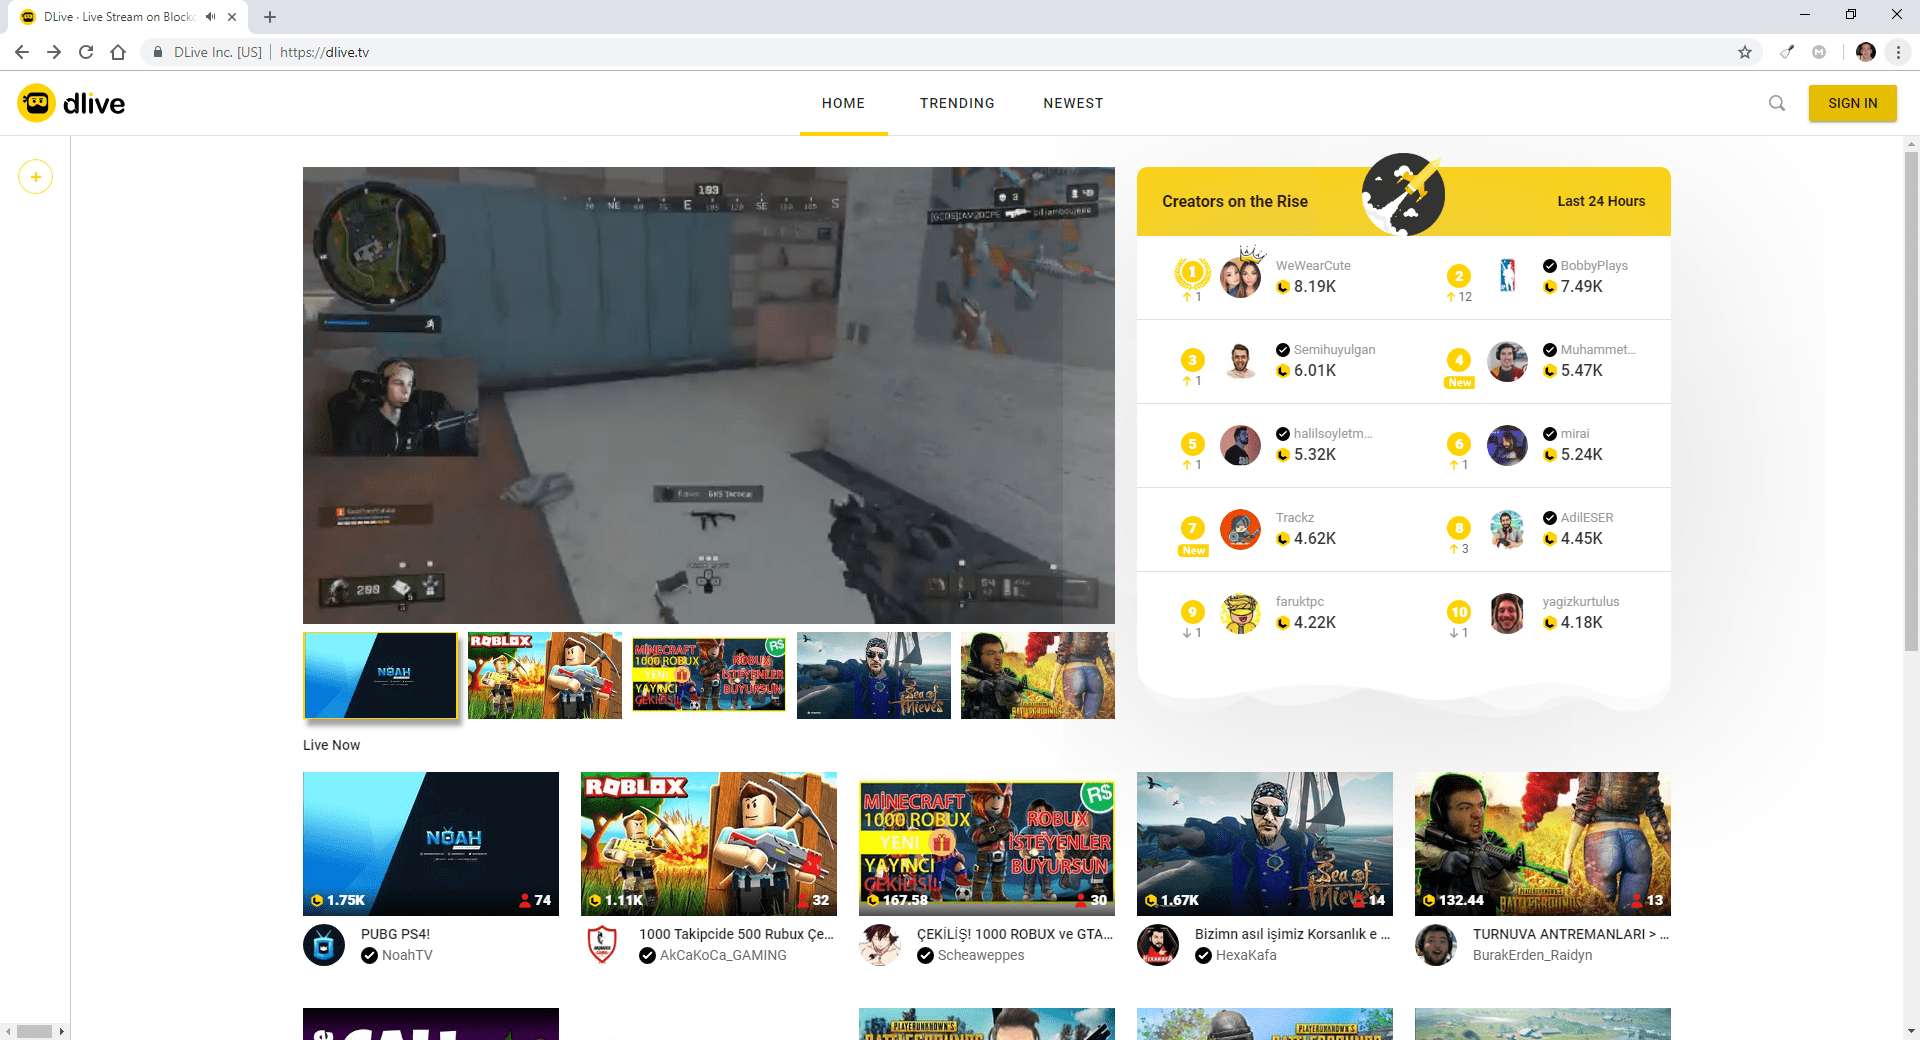Select Sea of Thieves carousel thumbnail

(874, 675)
